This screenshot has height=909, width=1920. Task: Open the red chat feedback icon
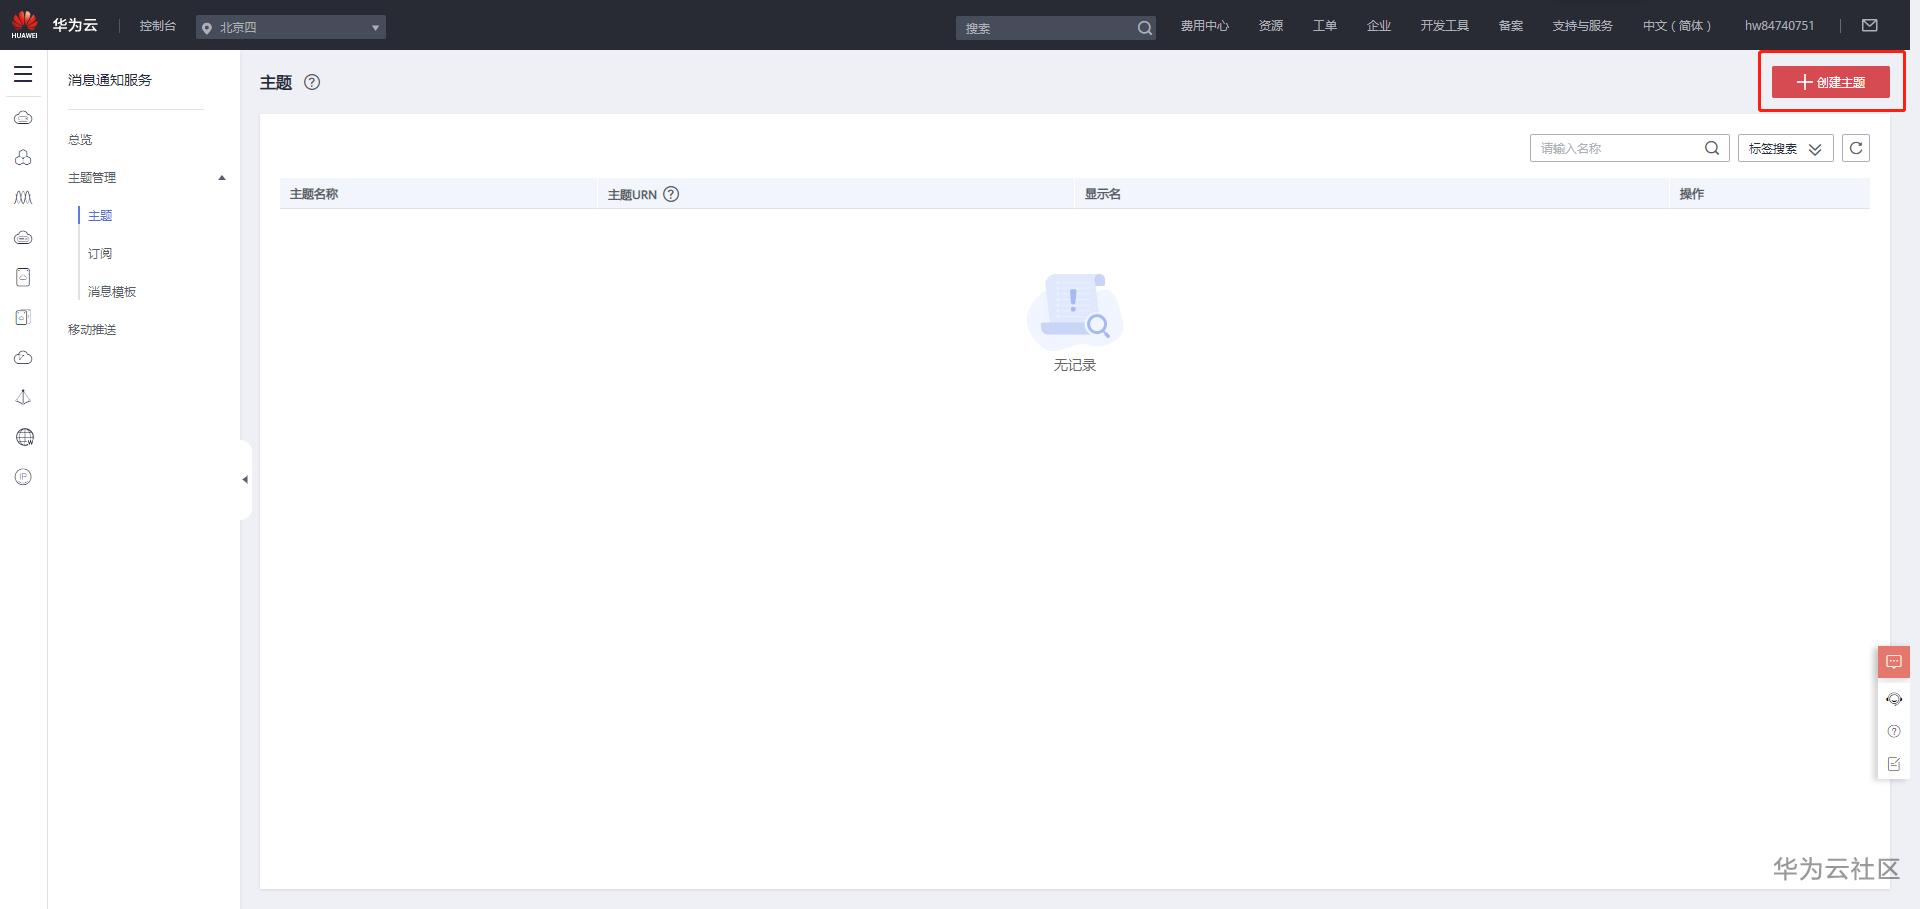(1894, 662)
